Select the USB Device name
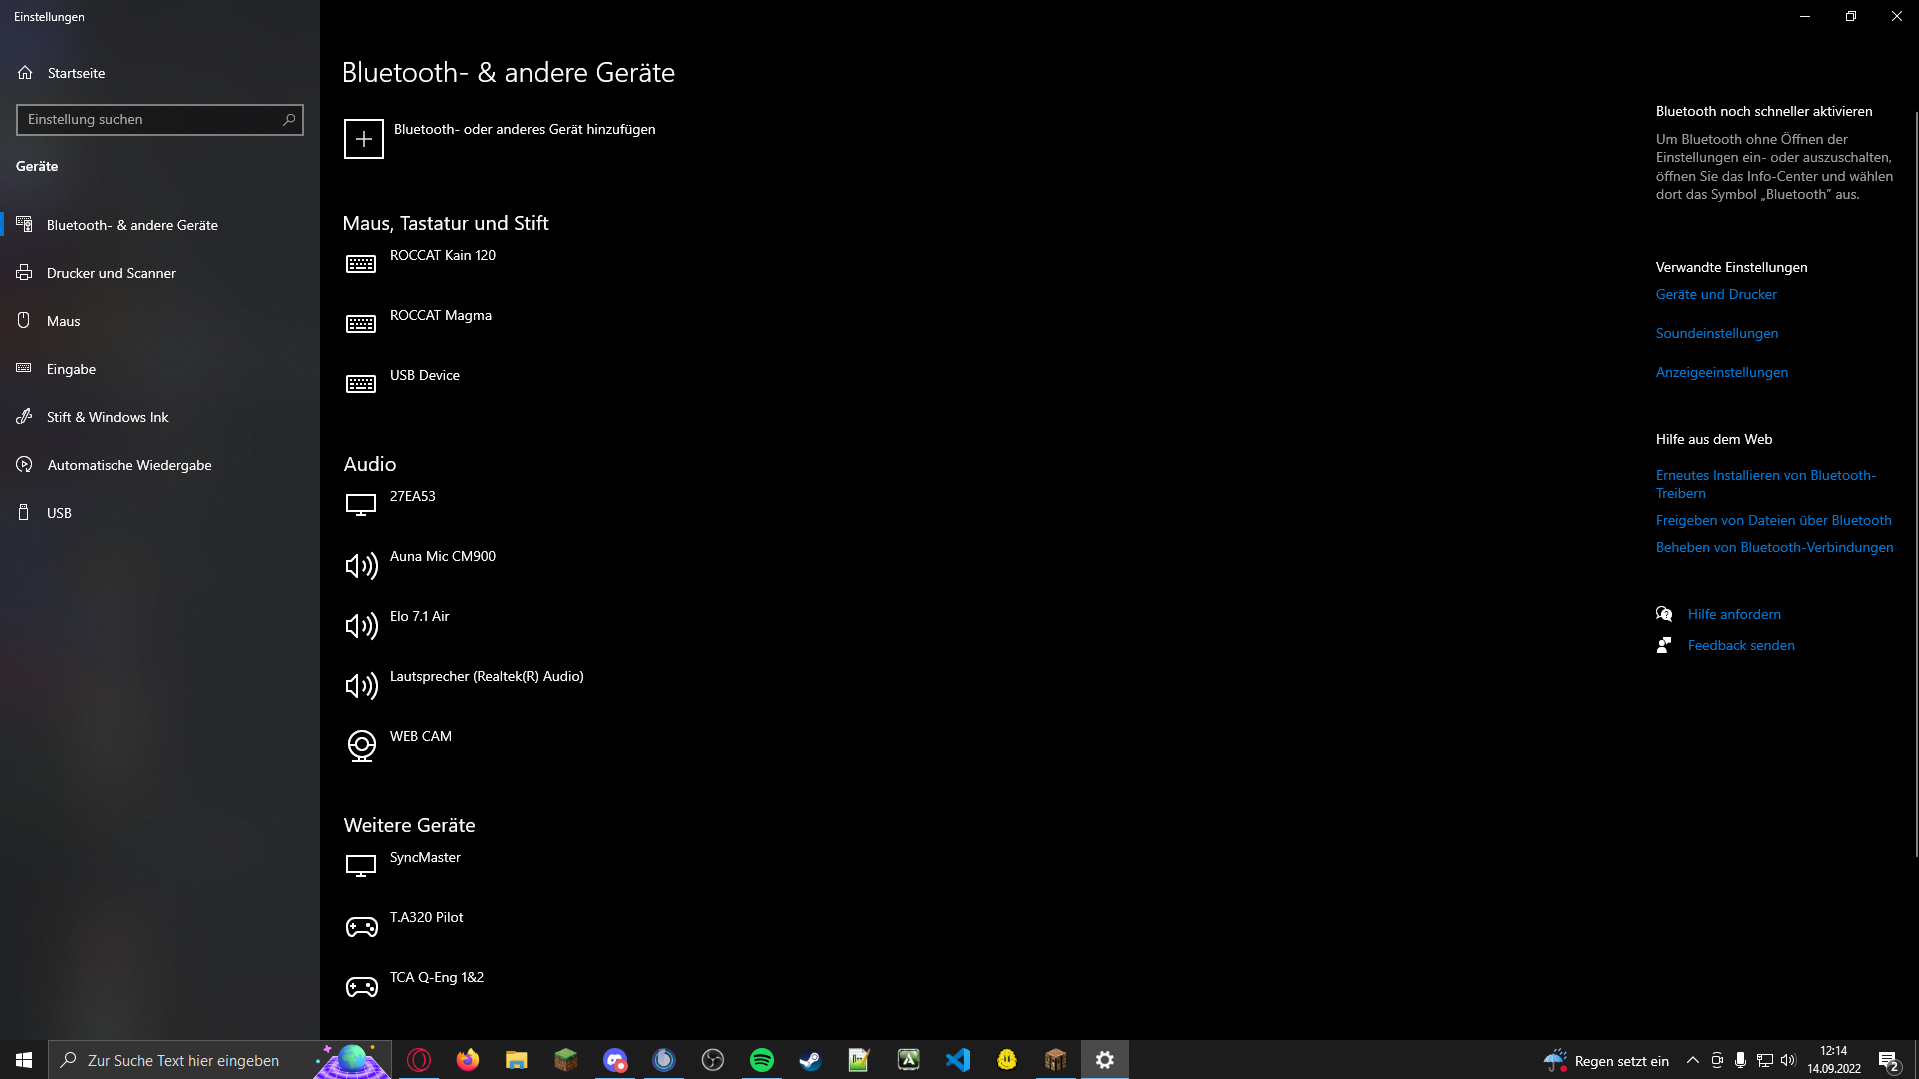Viewport: 1919px width, 1079px height. 425,375
